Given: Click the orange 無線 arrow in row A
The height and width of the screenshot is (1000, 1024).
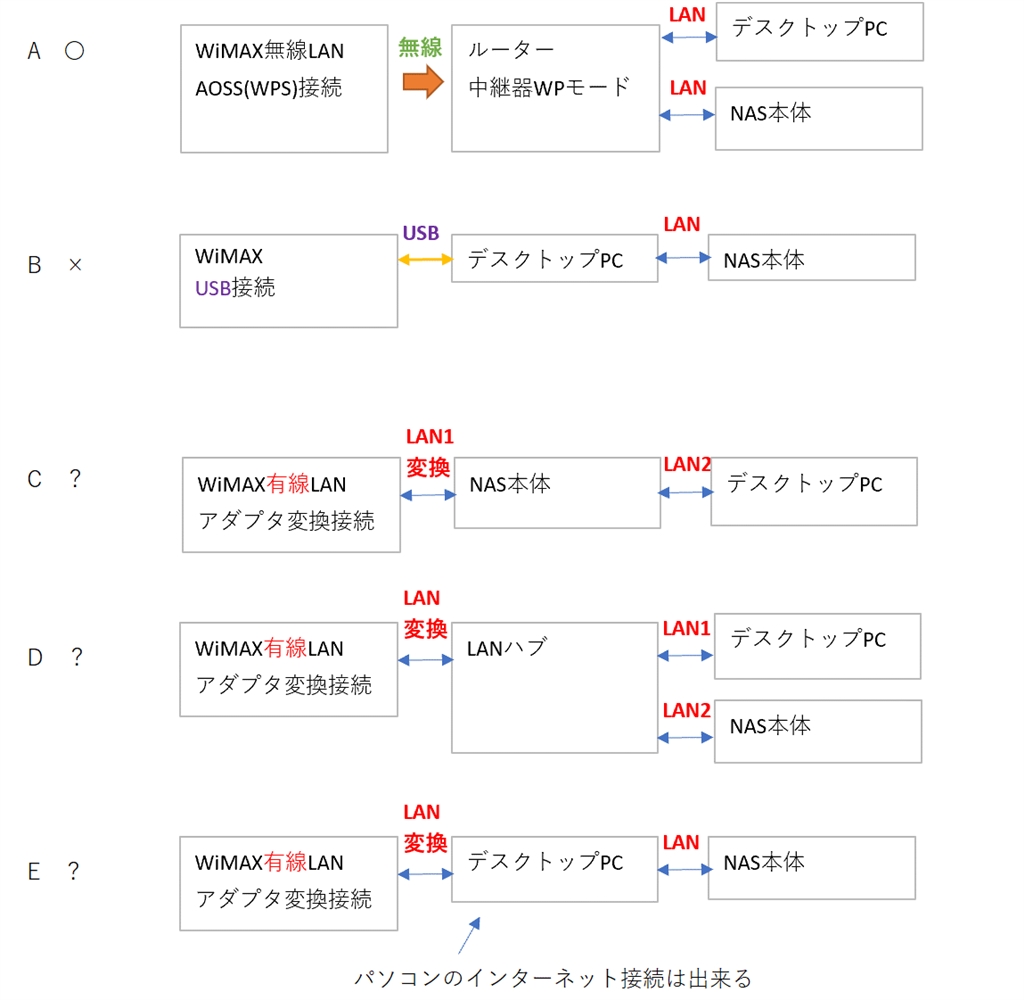Looking at the screenshot, I should (x=422, y=82).
